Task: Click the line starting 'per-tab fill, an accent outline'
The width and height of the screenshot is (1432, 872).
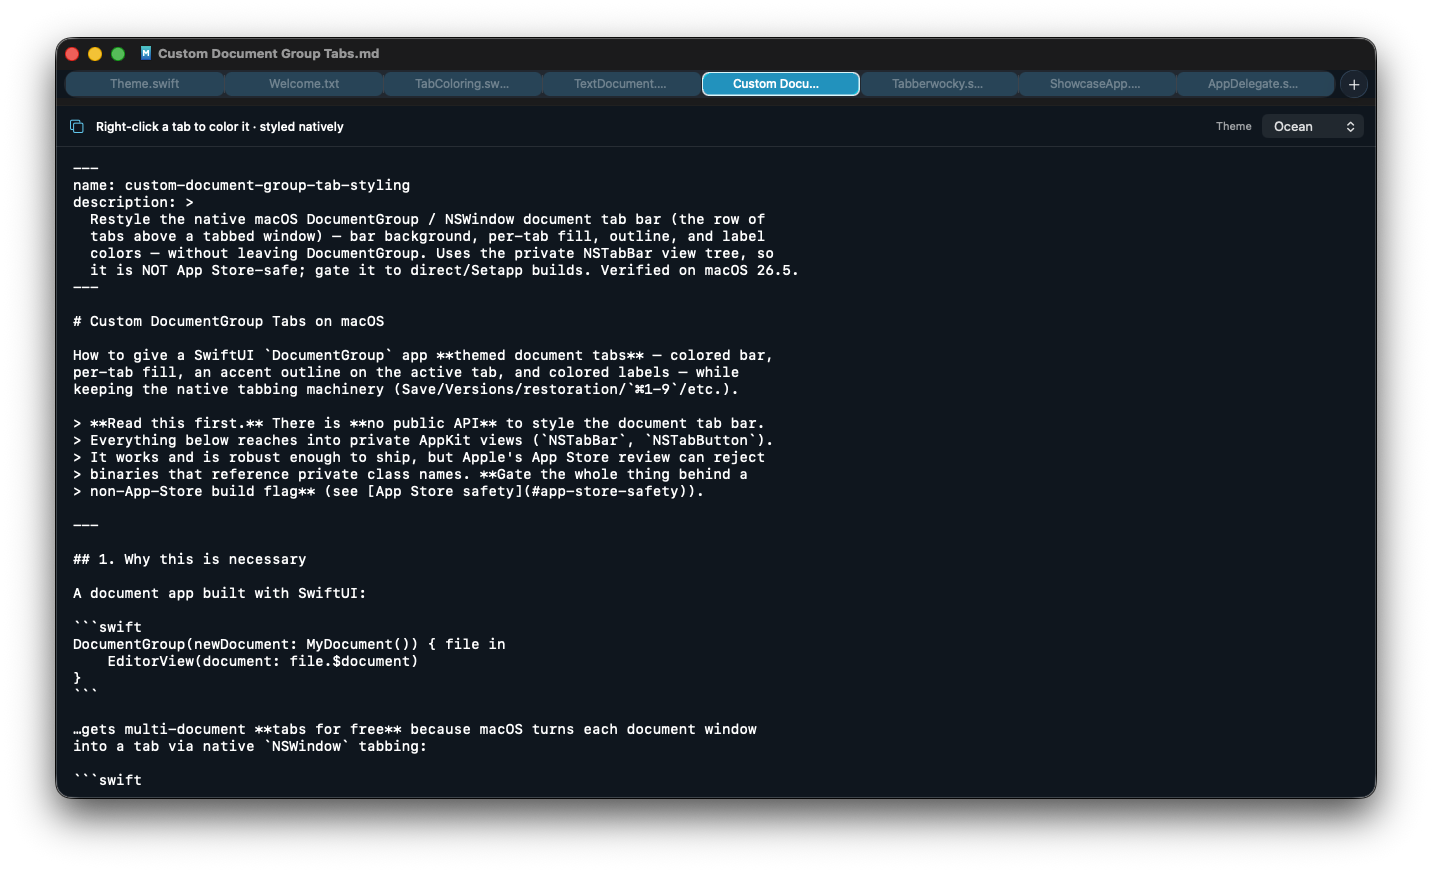Action: coord(406,372)
